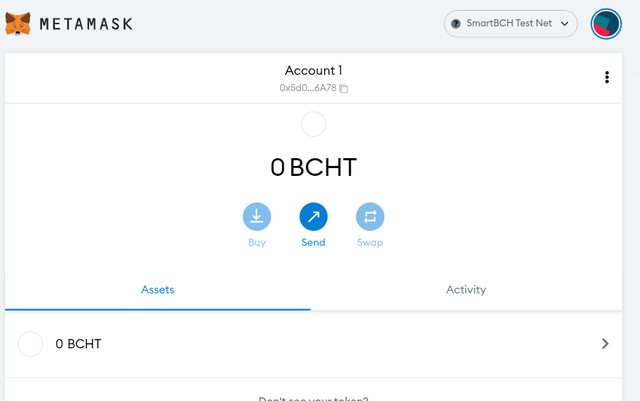Switch to the Assets tab
The image size is (640, 401).
tap(158, 290)
